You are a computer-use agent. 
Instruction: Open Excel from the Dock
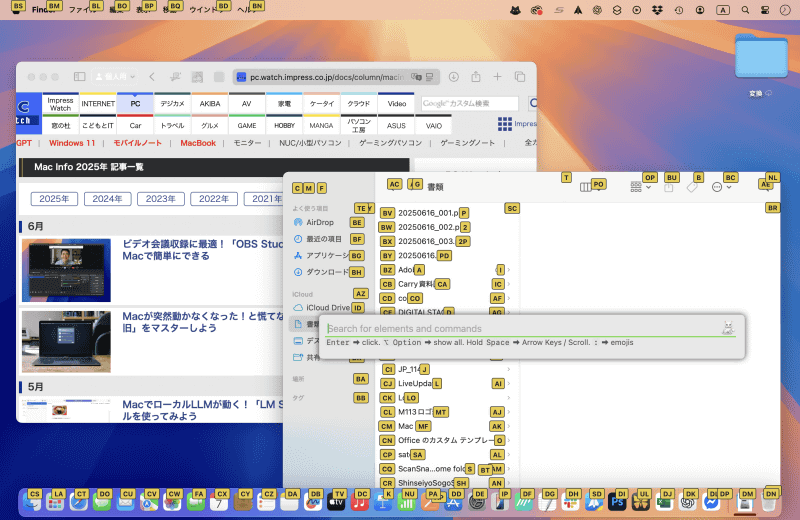click(x=664, y=503)
